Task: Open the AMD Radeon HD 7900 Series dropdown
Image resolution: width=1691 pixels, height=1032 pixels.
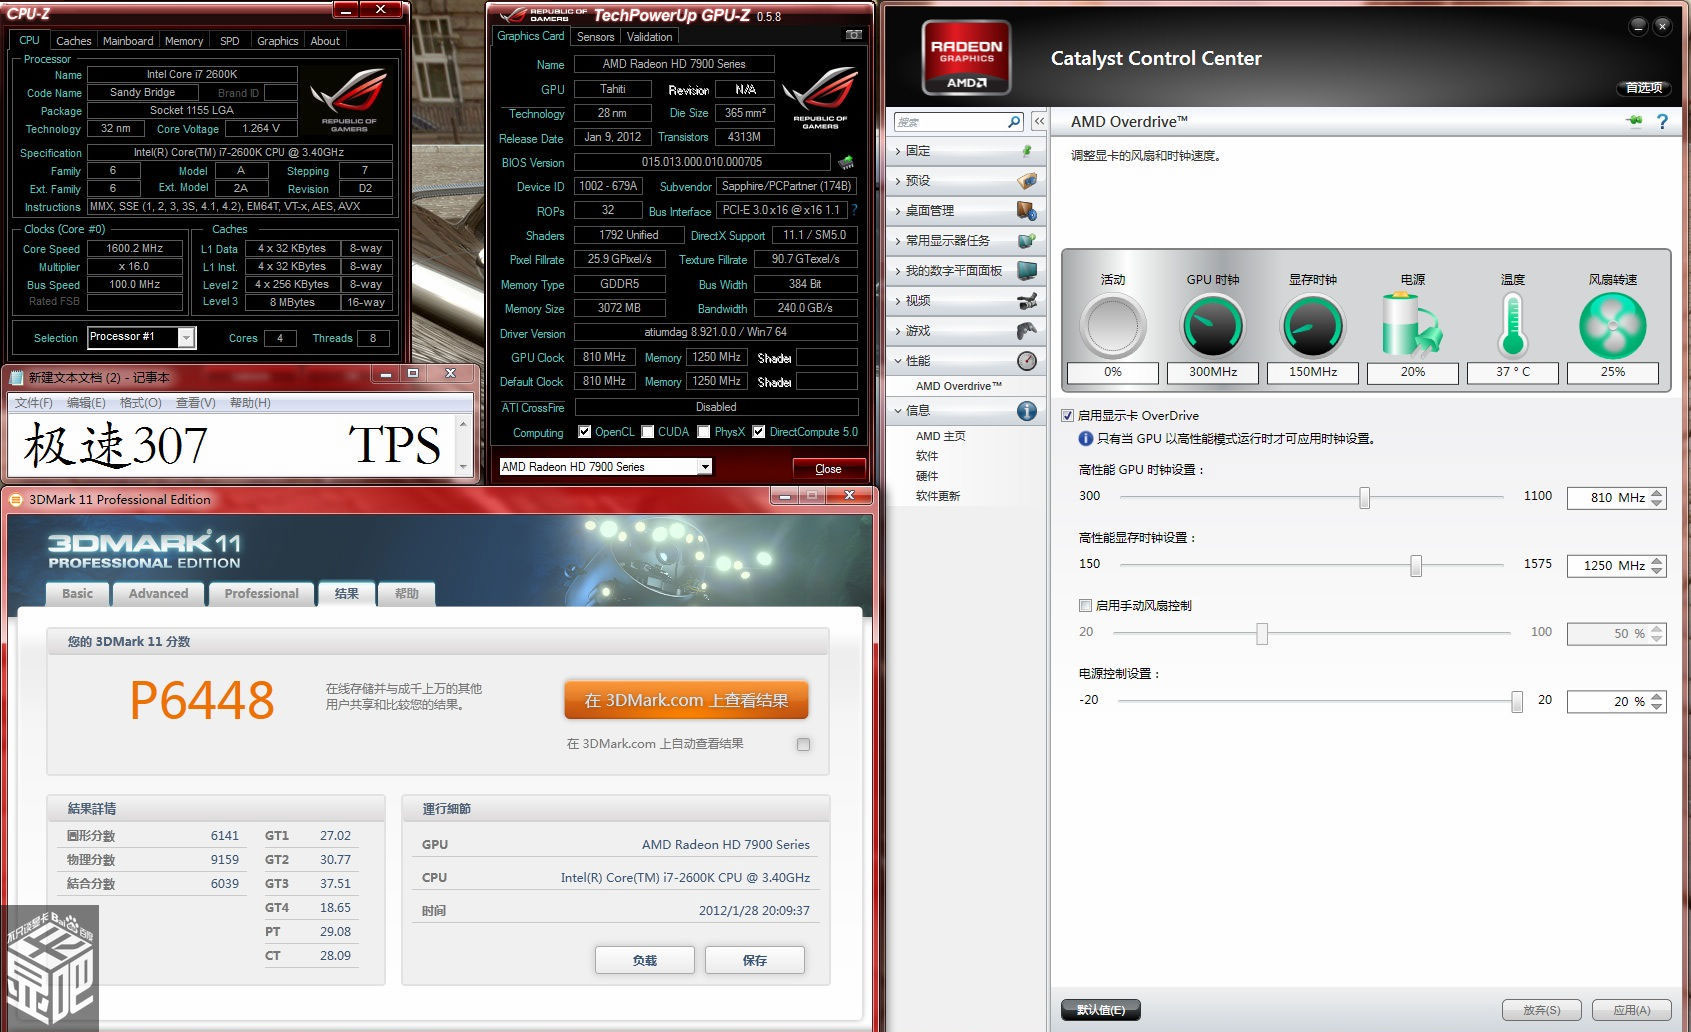Action: tap(705, 467)
